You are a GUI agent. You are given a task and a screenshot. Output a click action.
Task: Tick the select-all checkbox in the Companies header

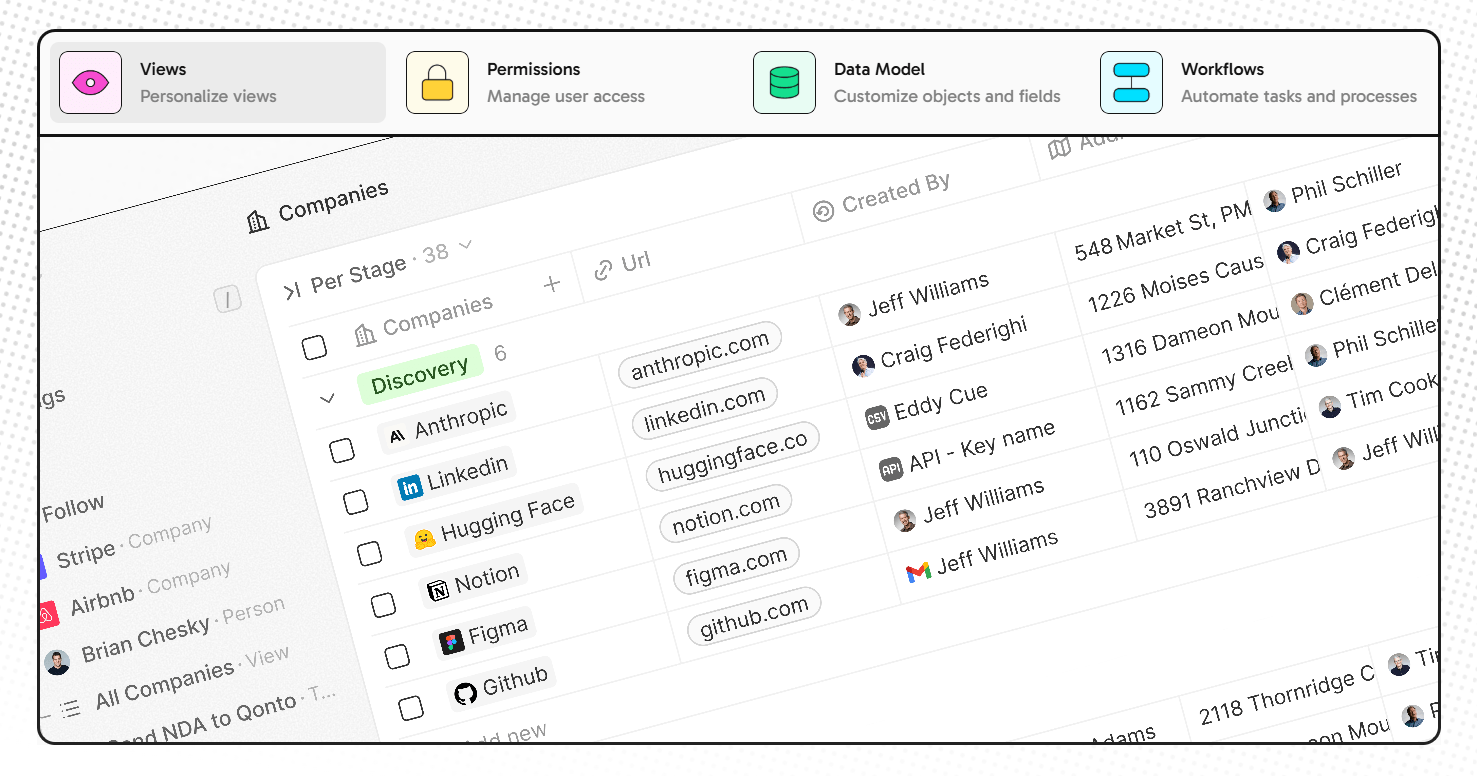[315, 347]
